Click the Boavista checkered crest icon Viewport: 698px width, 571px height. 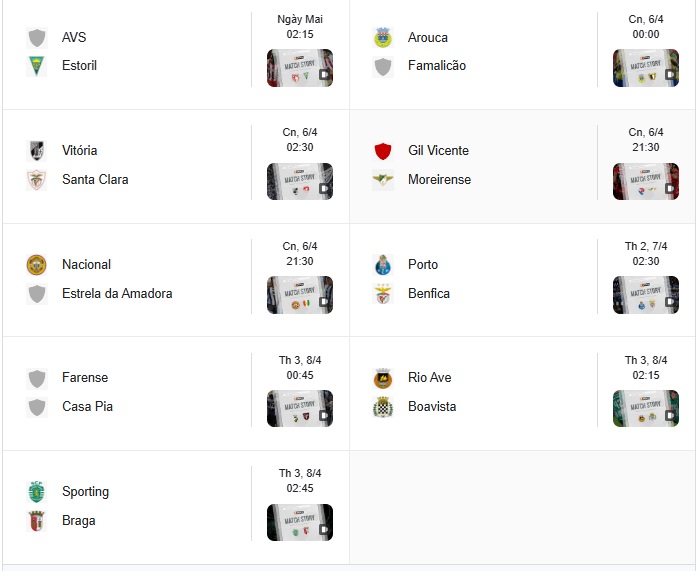click(383, 407)
